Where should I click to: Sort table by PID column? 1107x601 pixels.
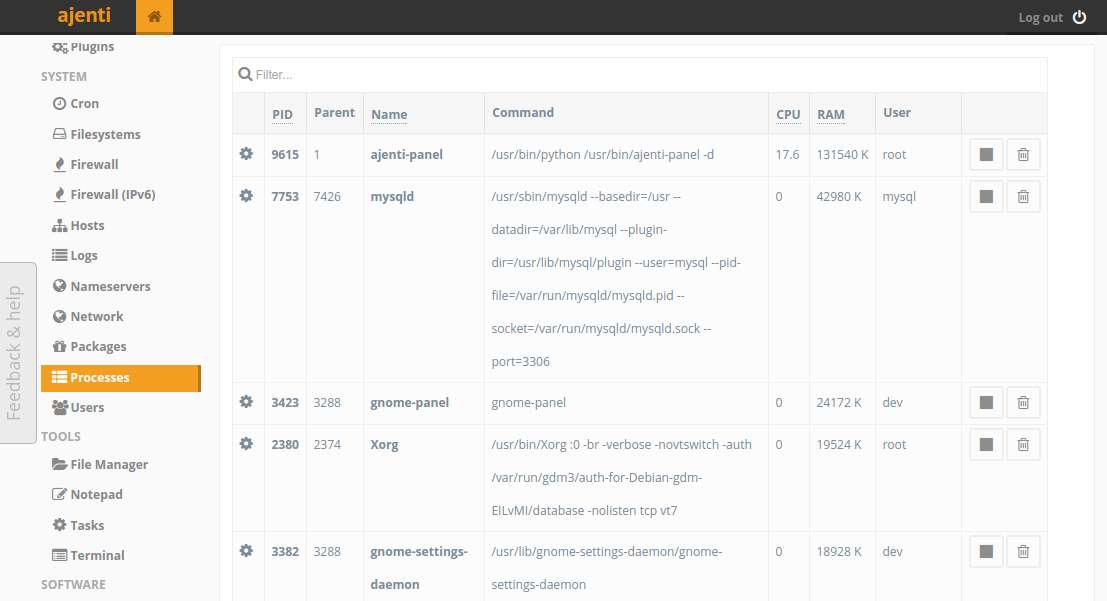point(282,114)
